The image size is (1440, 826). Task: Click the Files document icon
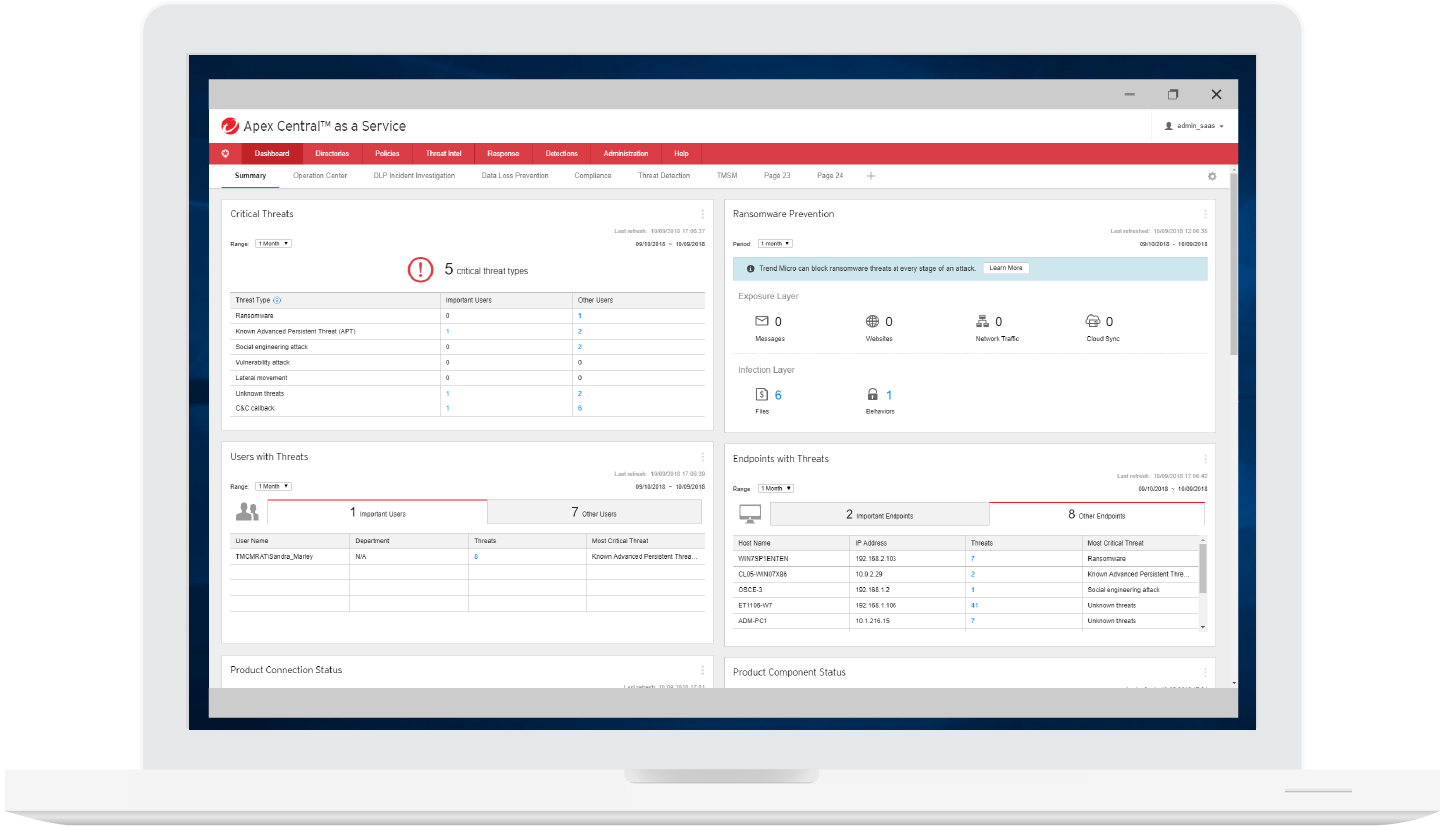(762, 395)
